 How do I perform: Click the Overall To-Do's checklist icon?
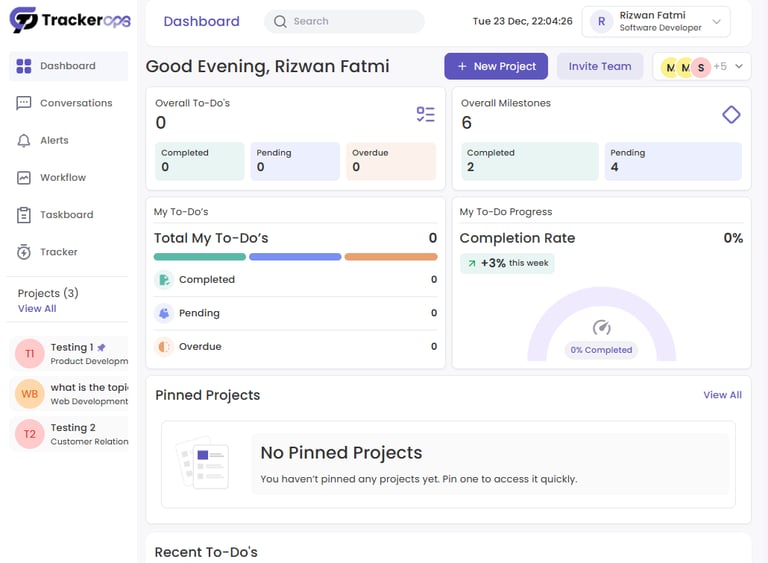tap(426, 115)
